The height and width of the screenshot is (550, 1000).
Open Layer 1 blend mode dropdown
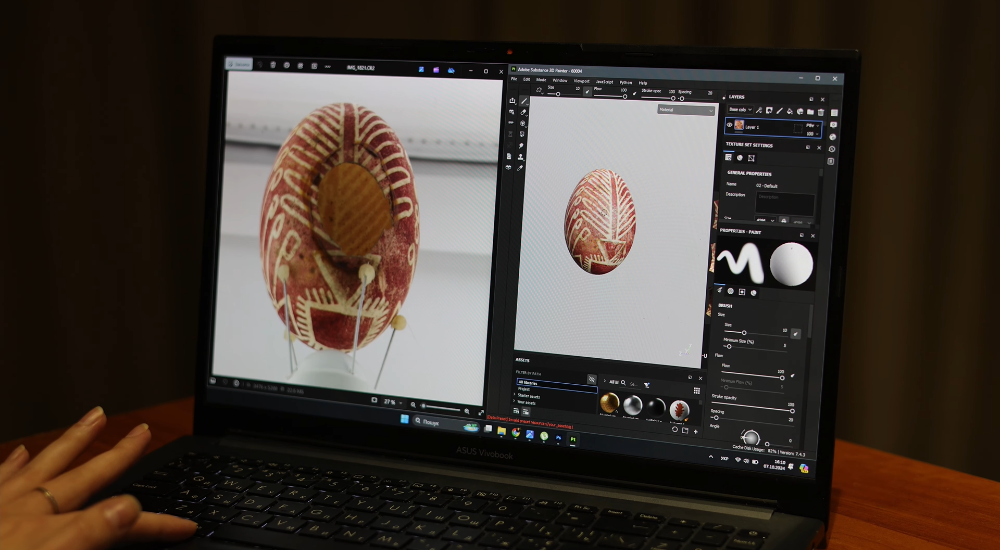tap(812, 126)
